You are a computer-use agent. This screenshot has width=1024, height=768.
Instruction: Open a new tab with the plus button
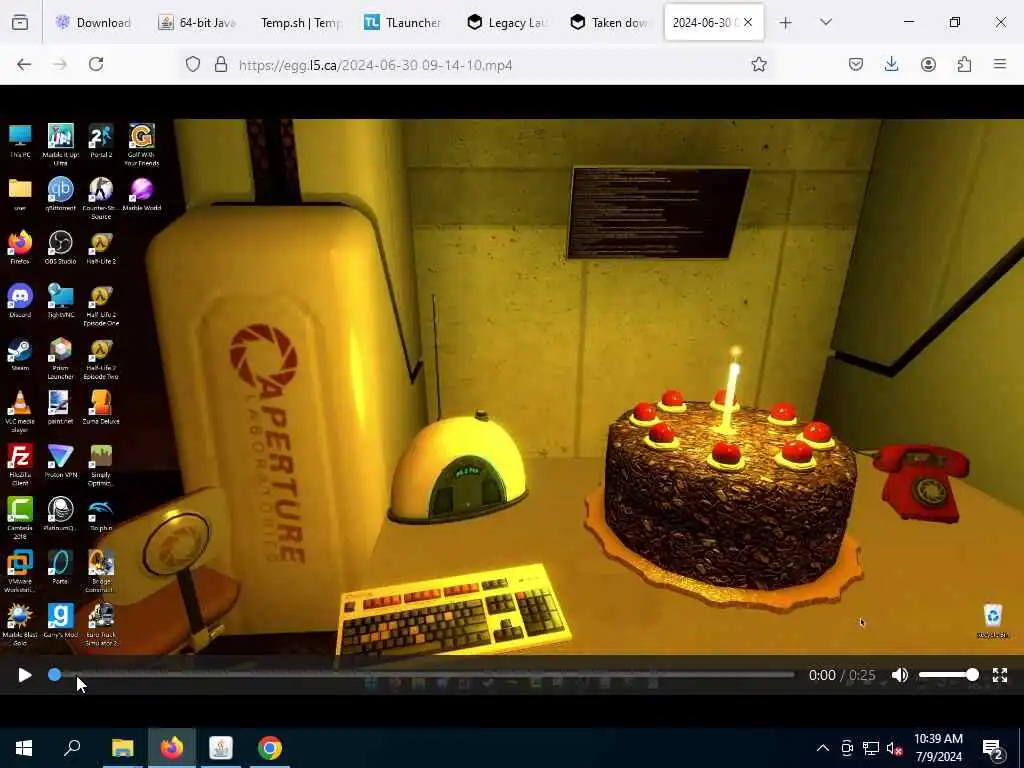pos(786,23)
